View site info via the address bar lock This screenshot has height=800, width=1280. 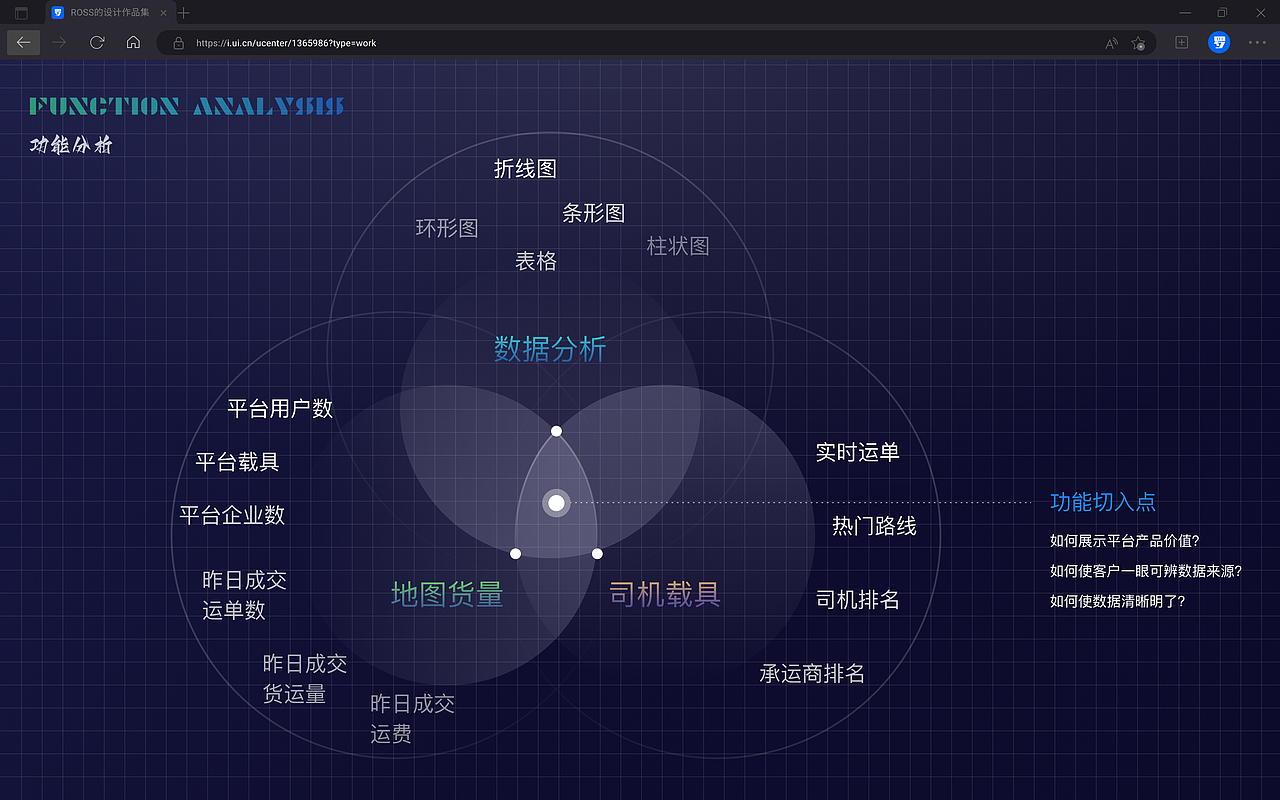[178, 43]
